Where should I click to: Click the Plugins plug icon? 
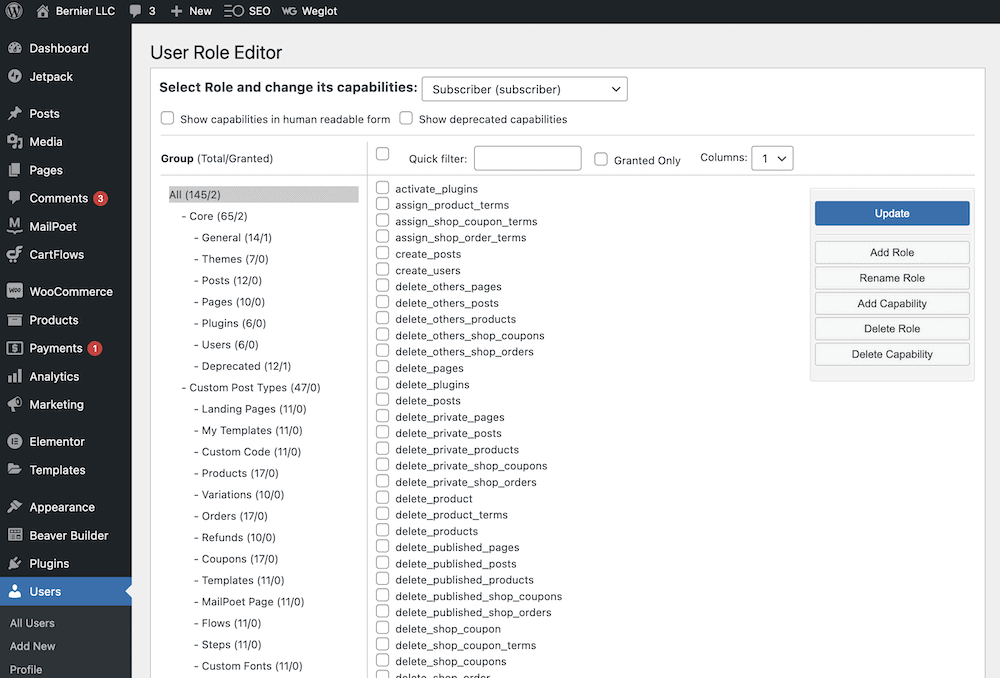15,563
